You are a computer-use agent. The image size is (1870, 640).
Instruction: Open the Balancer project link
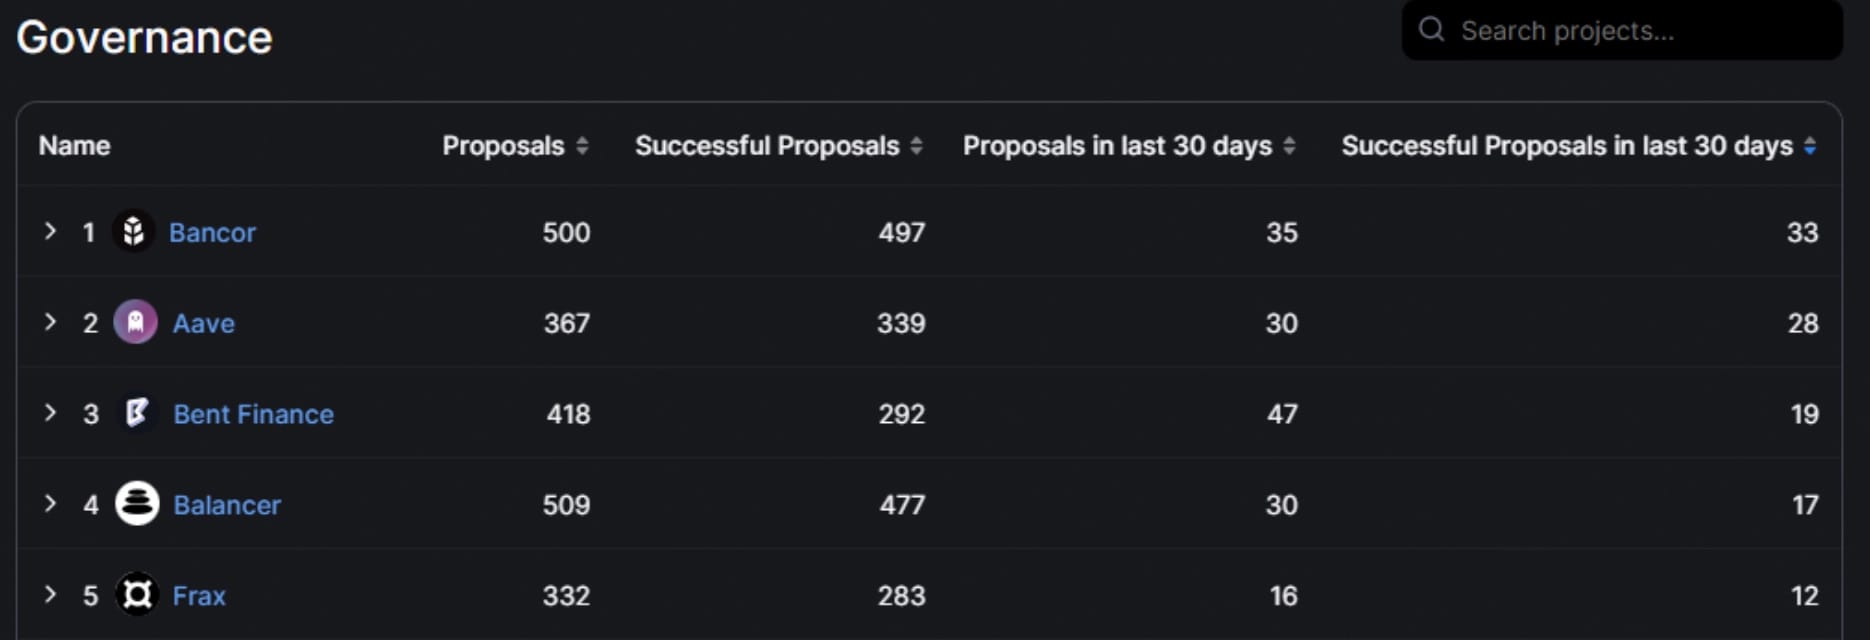click(x=227, y=505)
